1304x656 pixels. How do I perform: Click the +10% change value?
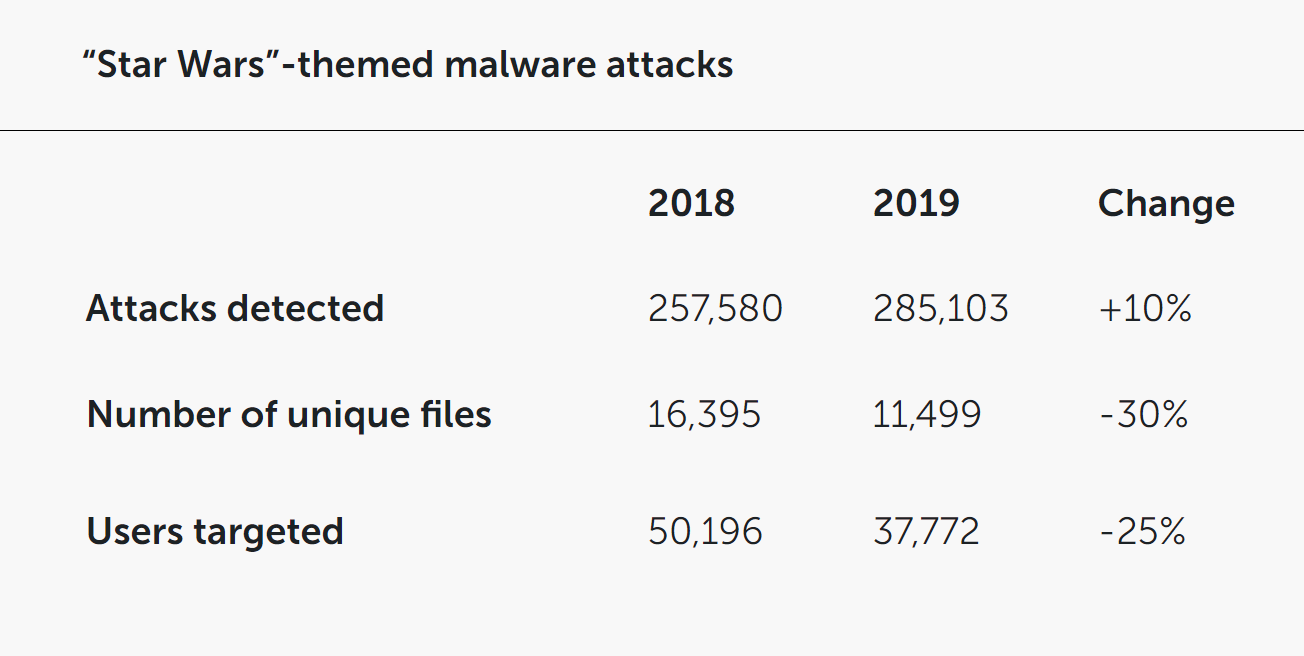point(1145,309)
